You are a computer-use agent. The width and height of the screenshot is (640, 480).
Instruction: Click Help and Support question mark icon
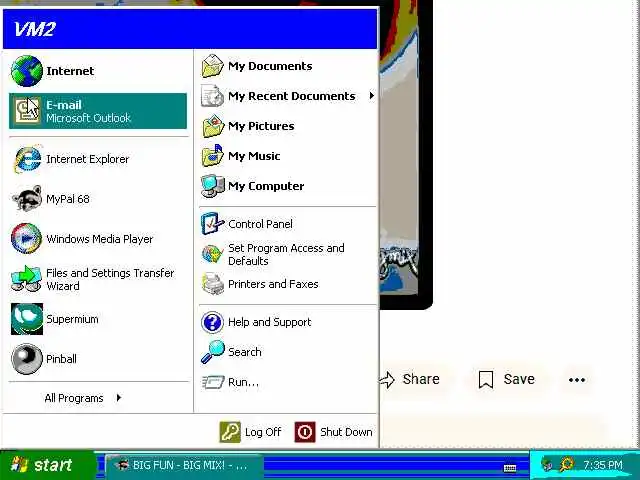click(212, 322)
